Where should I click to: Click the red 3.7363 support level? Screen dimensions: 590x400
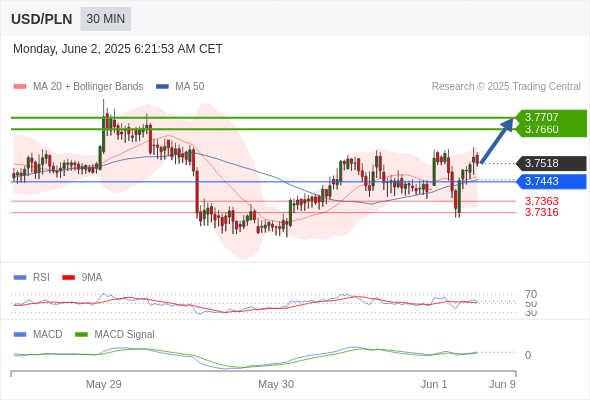(x=541, y=201)
